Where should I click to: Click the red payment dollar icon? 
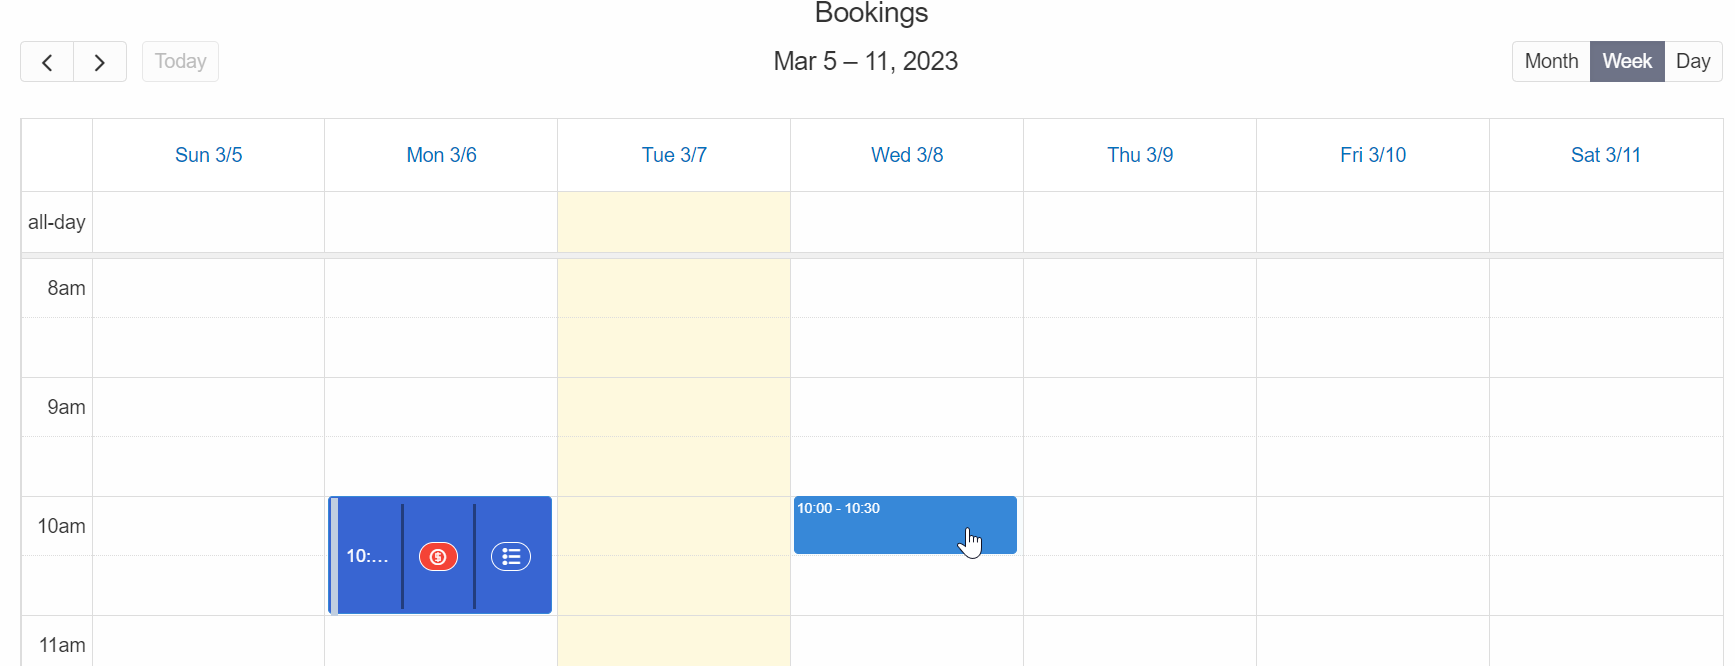tap(438, 557)
